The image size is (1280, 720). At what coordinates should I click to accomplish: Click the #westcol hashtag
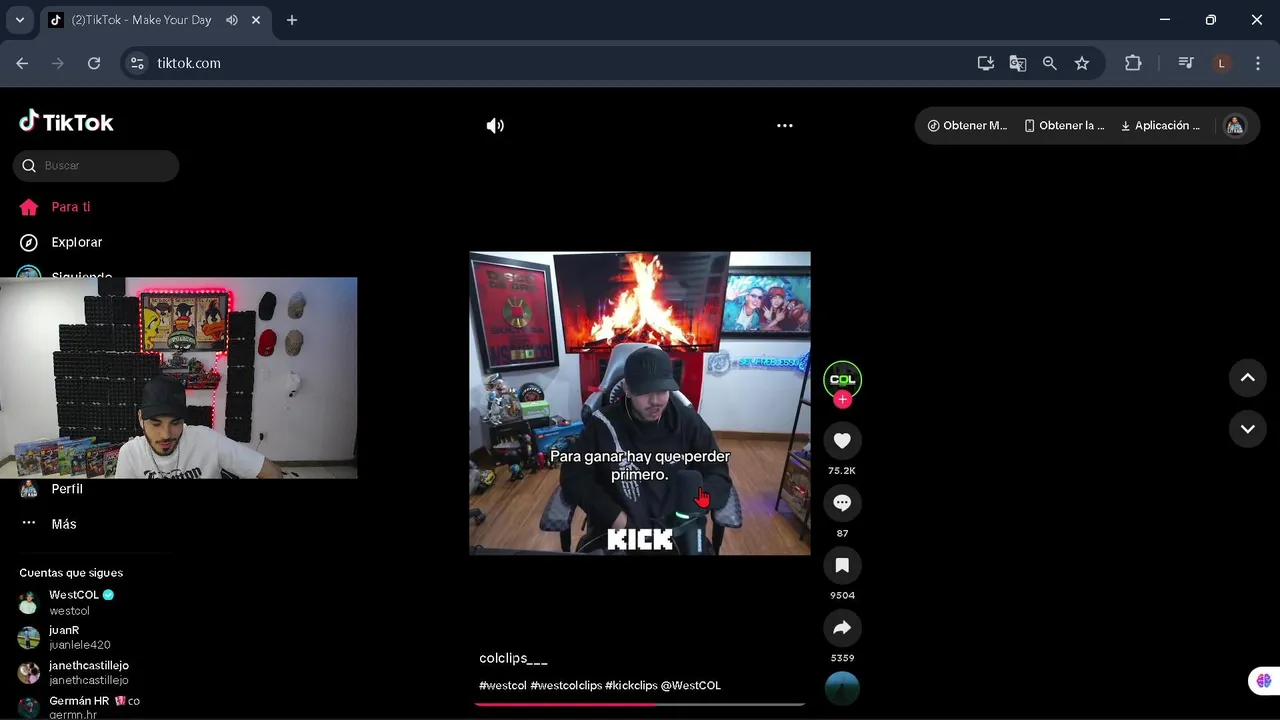coord(503,686)
